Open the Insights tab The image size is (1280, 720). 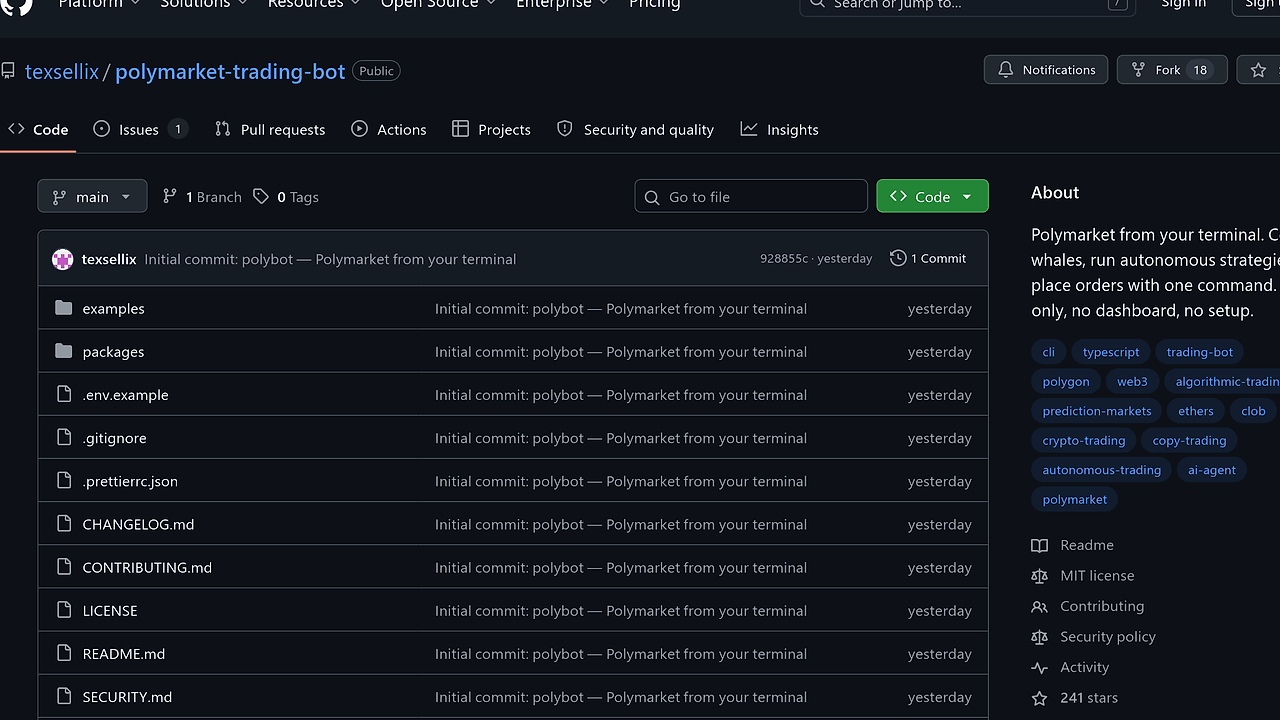click(x=779, y=129)
